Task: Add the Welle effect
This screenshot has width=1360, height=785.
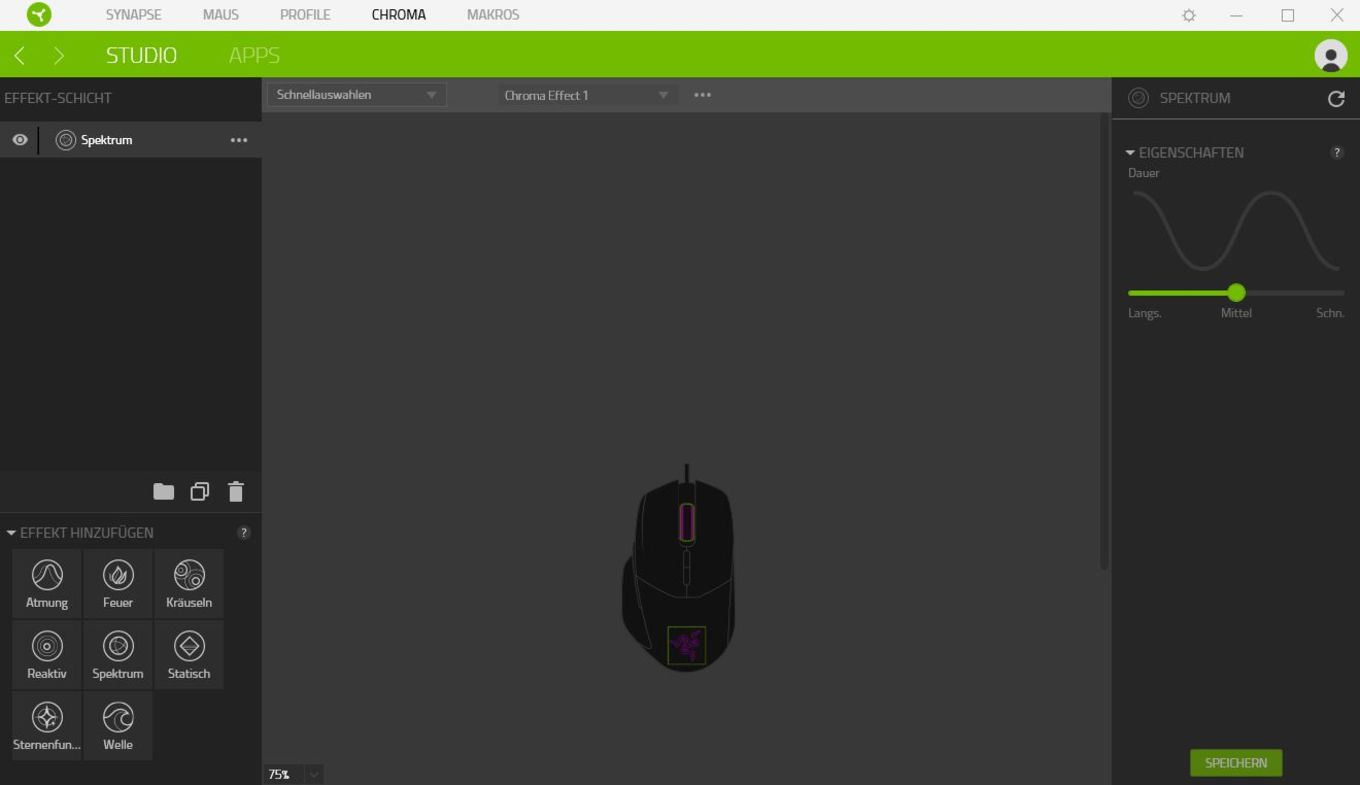Action: 118,725
